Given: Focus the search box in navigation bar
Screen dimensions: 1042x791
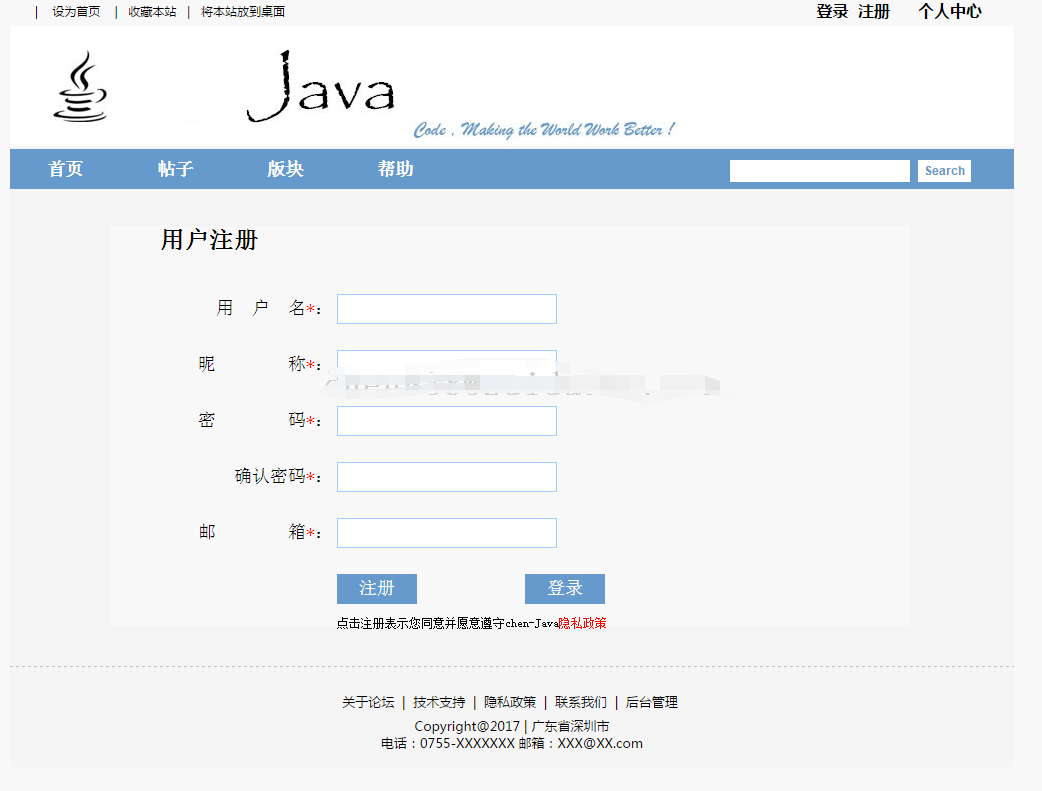Looking at the screenshot, I should point(819,171).
